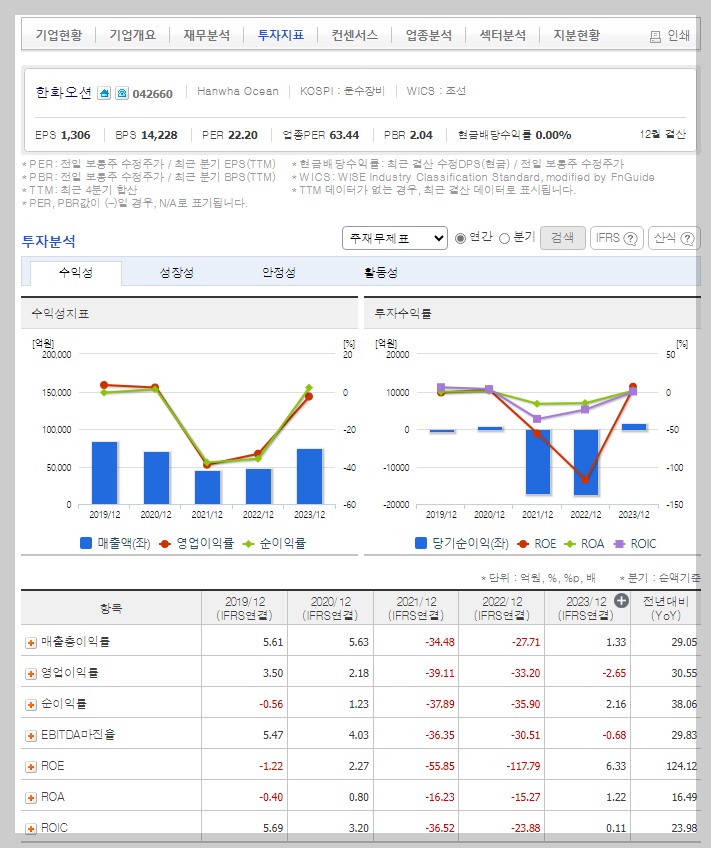Select the 분기 radio button
Screen dimensions: 711x848
[504, 238]
